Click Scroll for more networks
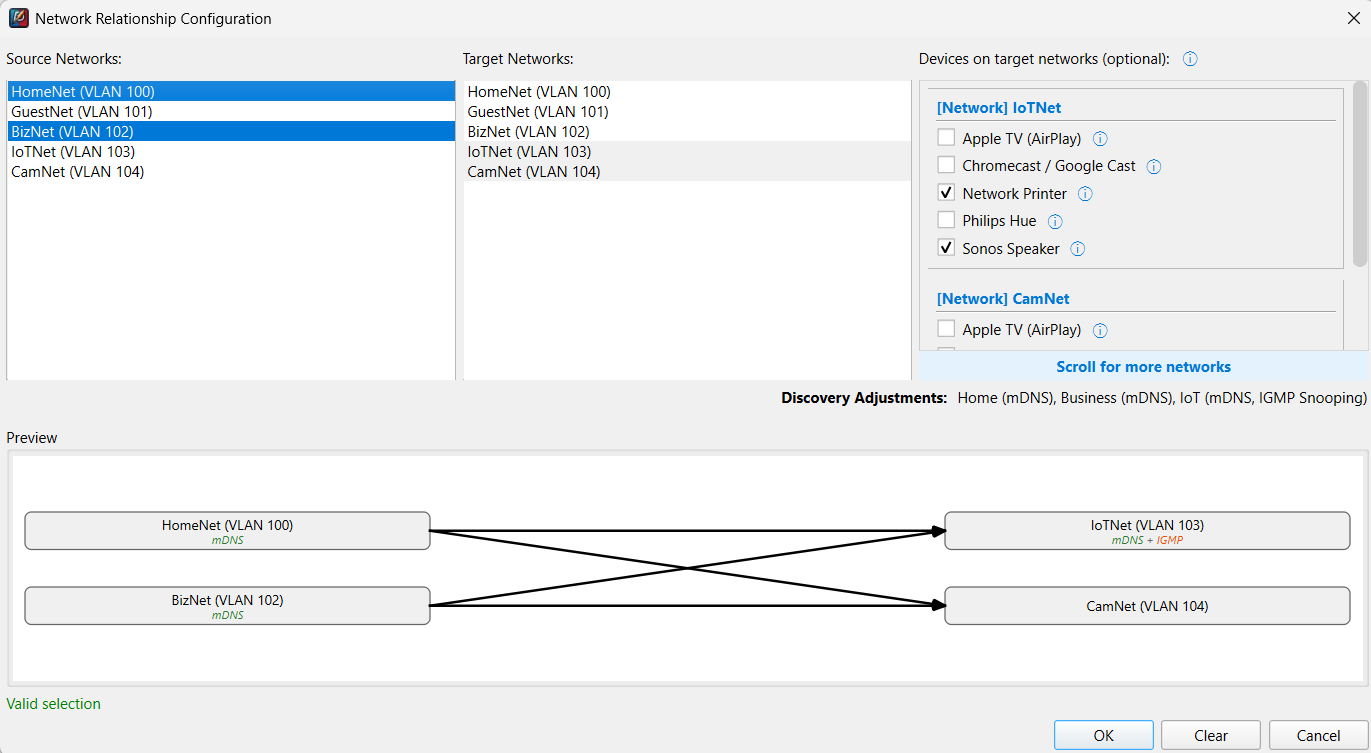The width and height of the screenshot is (1371, 753). pyautogui.click(x=1143, y=367)
